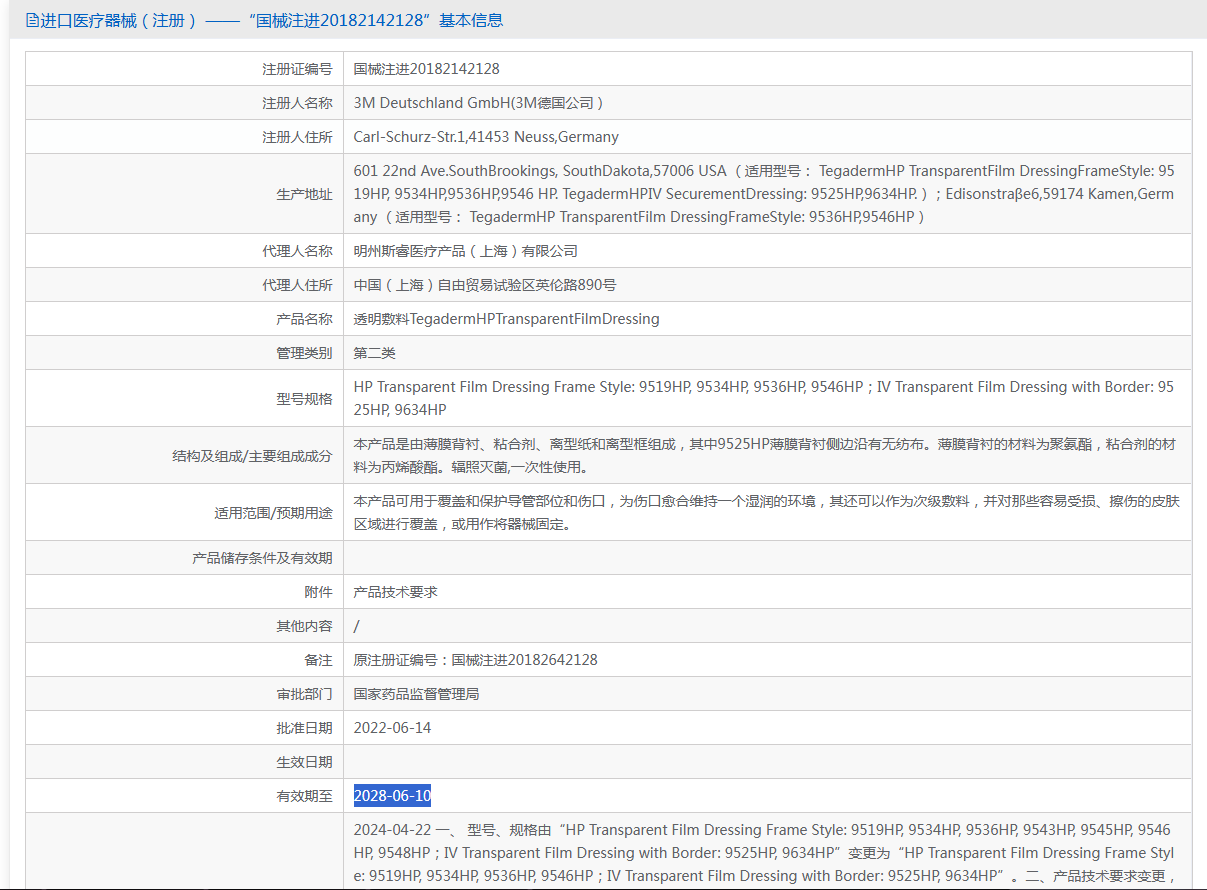Click the 生产地址 label
Image resolution: width=1207 pixels, height=890 pixels.
[x=304, y=194]
